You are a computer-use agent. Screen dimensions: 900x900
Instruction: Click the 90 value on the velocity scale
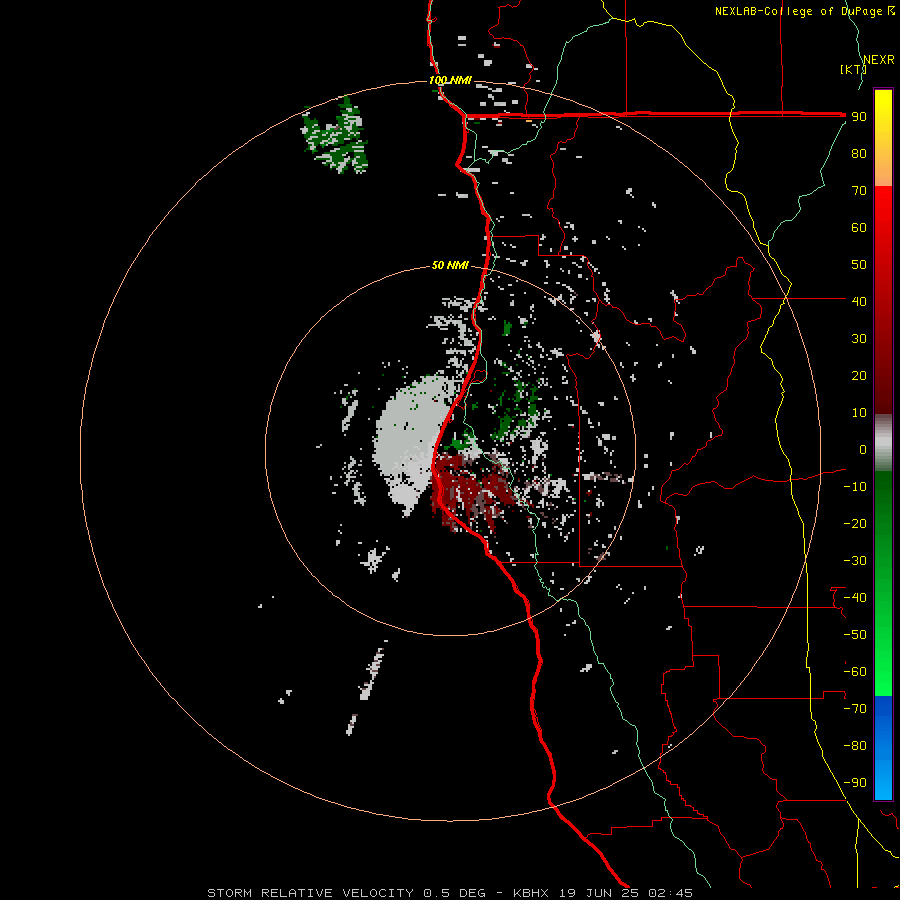(859, 117)
